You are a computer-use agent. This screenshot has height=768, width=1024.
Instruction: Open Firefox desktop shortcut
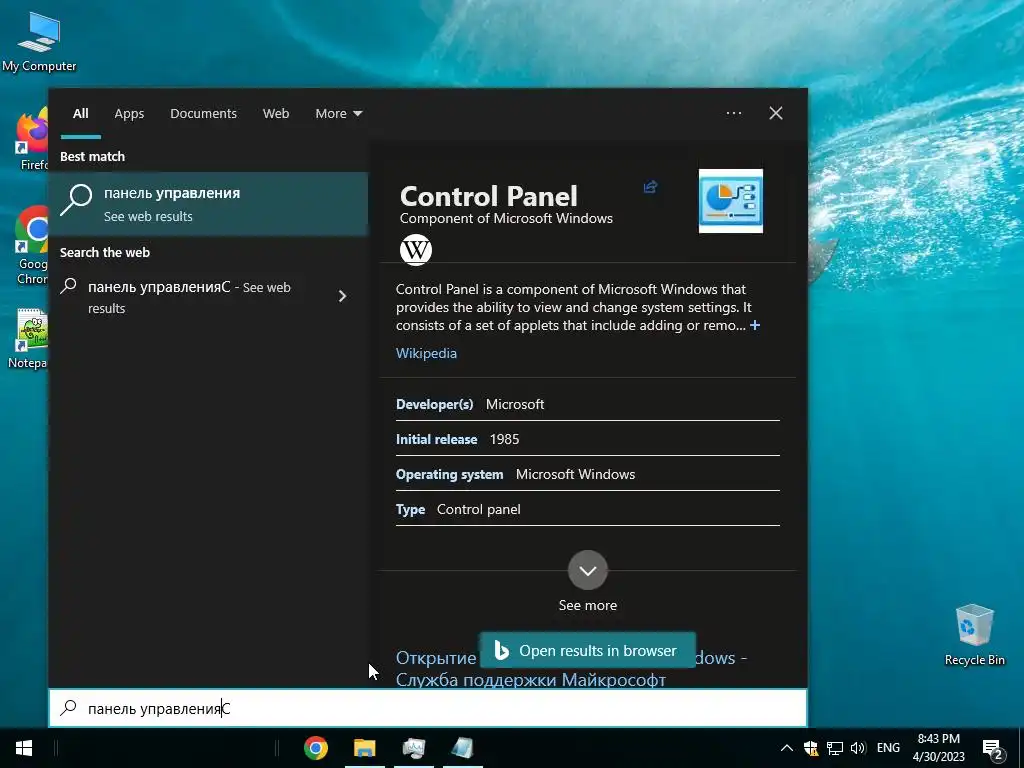tap(31, 140)
